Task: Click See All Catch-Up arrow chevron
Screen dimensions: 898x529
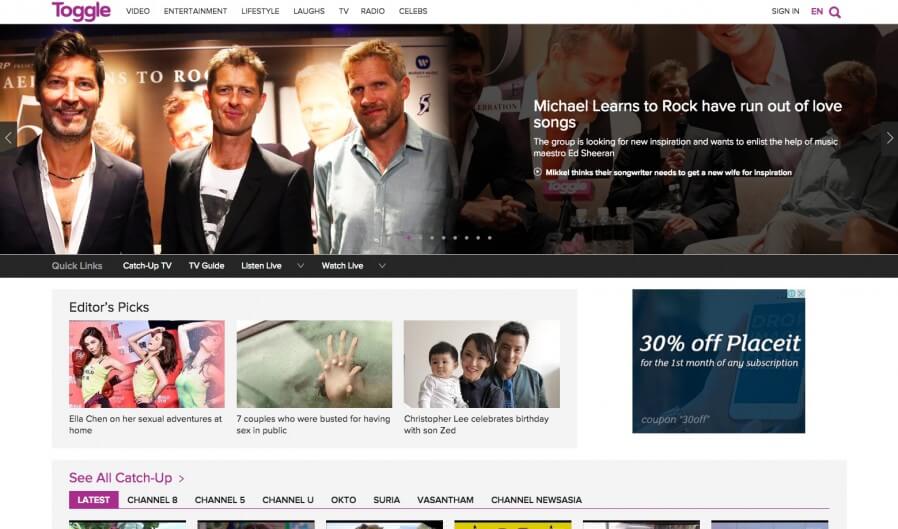Action: point(181,478)
